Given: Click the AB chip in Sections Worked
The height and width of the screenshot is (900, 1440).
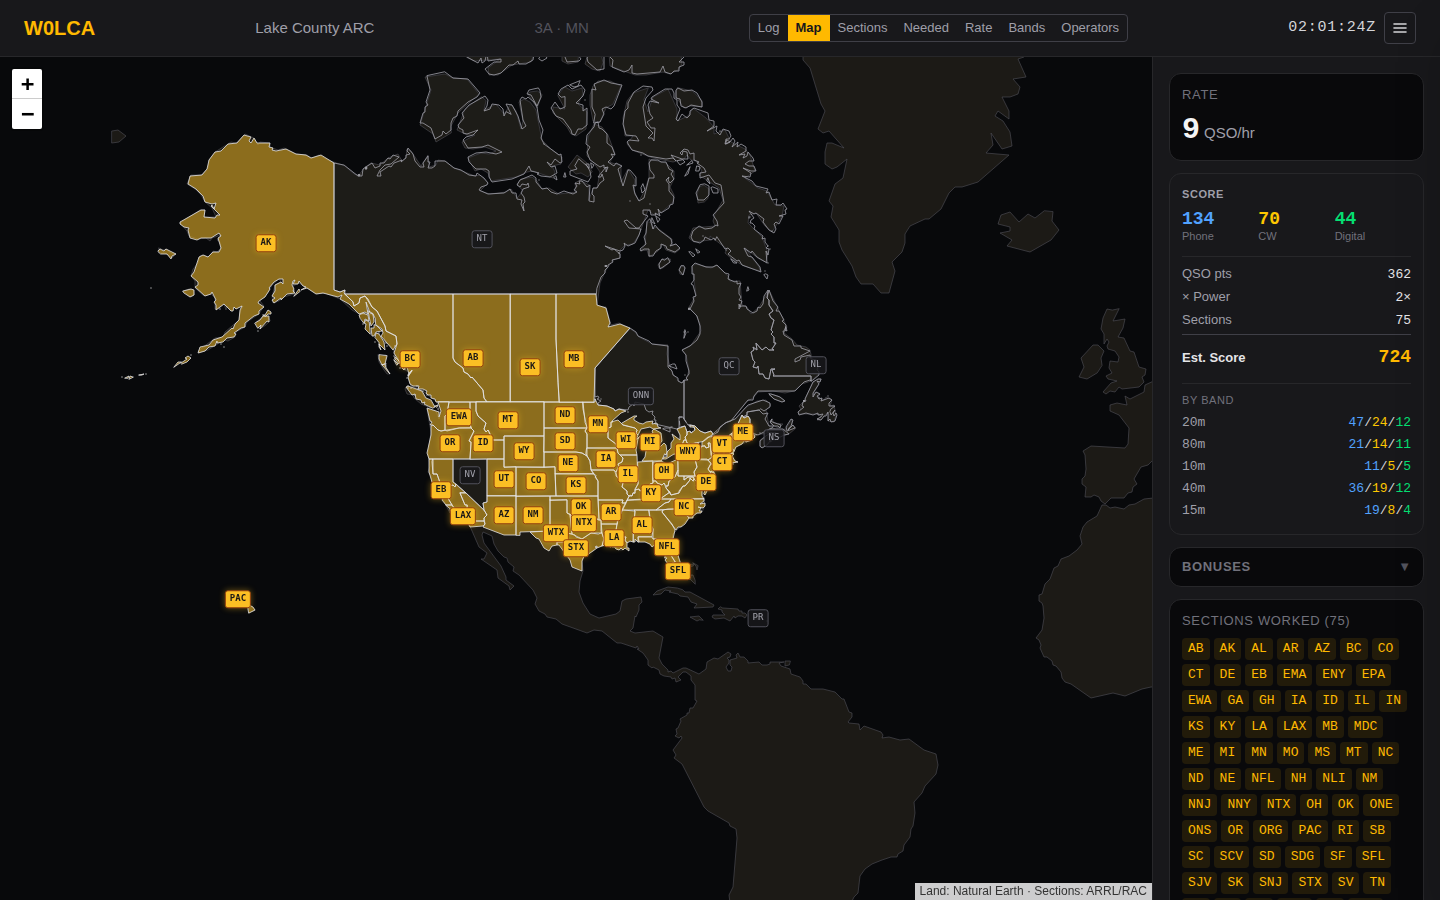Looking at the screenshot, I should coord(1196,648).
